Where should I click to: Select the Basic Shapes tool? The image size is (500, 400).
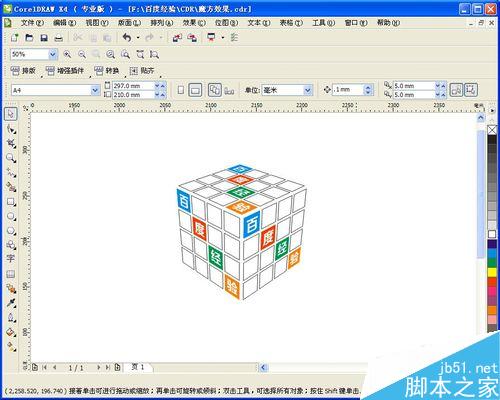point(11,245)
